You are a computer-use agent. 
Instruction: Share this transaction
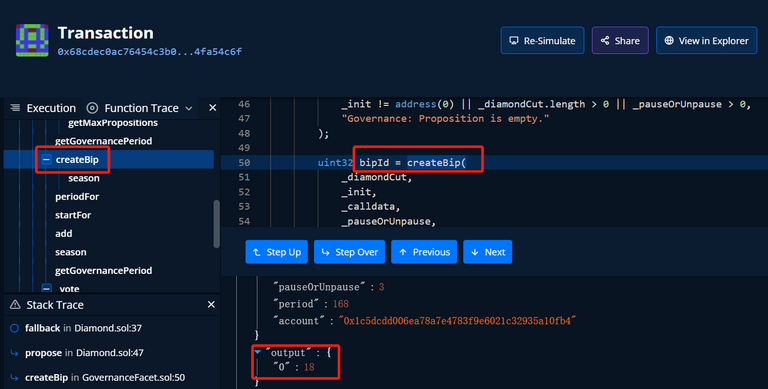point(620,41)
